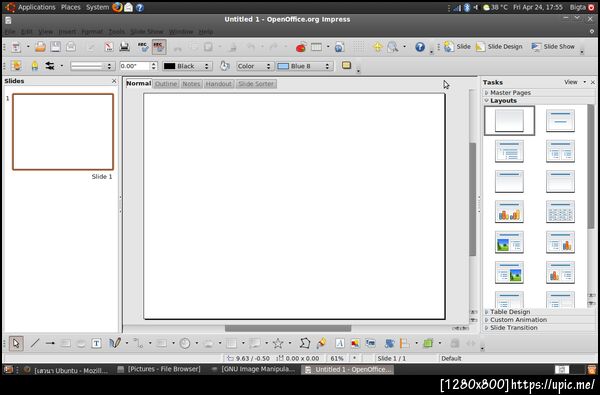Insert picture From File icon
600x395 pixels.
tap(355, 343)
